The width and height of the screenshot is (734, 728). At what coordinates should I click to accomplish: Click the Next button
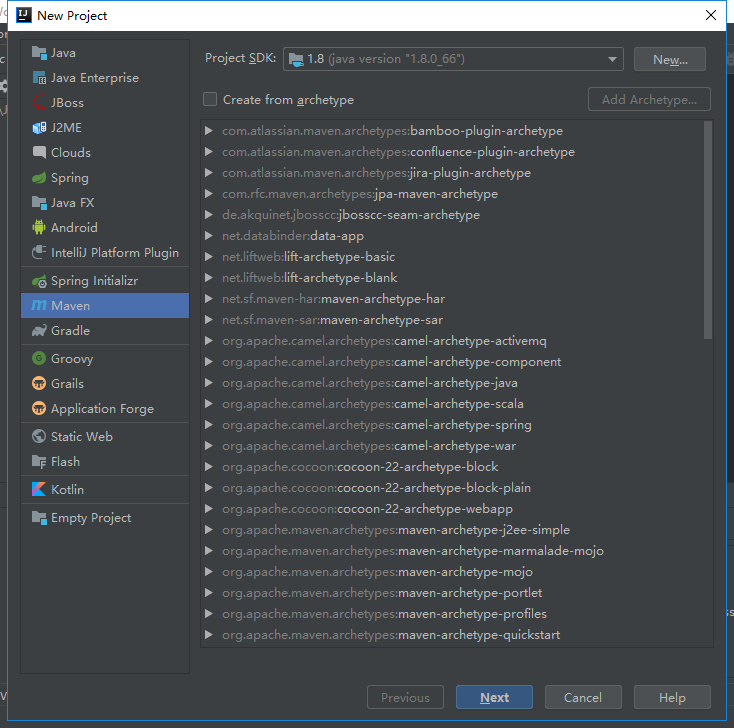494,698
